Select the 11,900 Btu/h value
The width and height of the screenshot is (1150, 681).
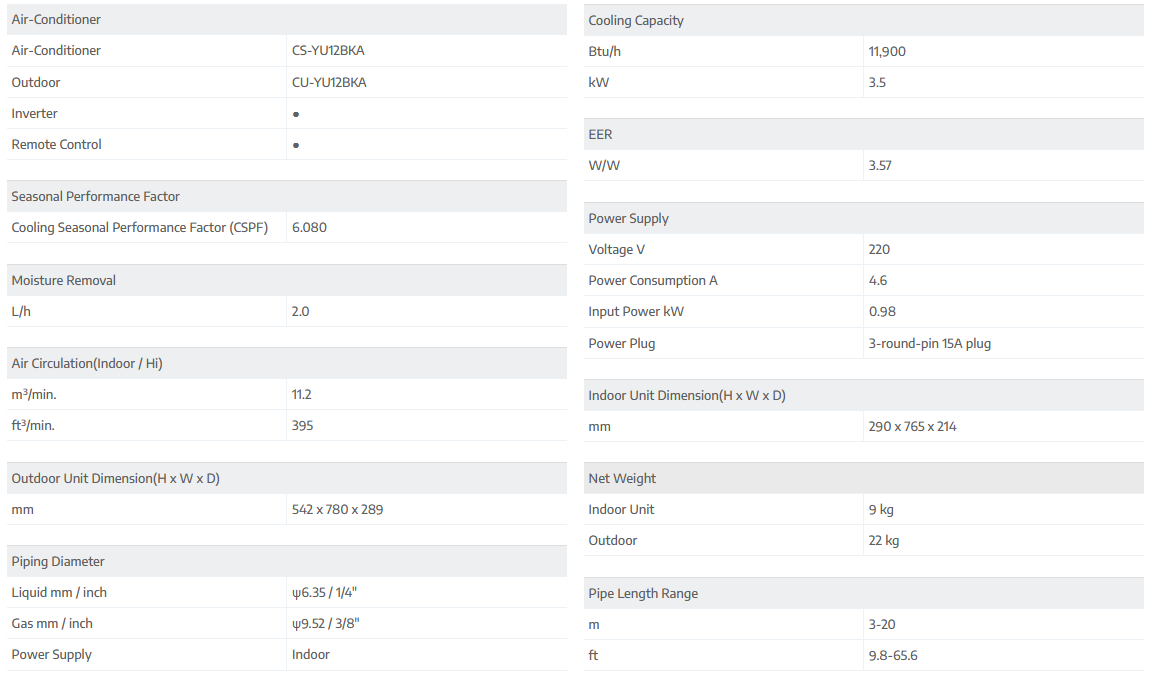(887, 52)
